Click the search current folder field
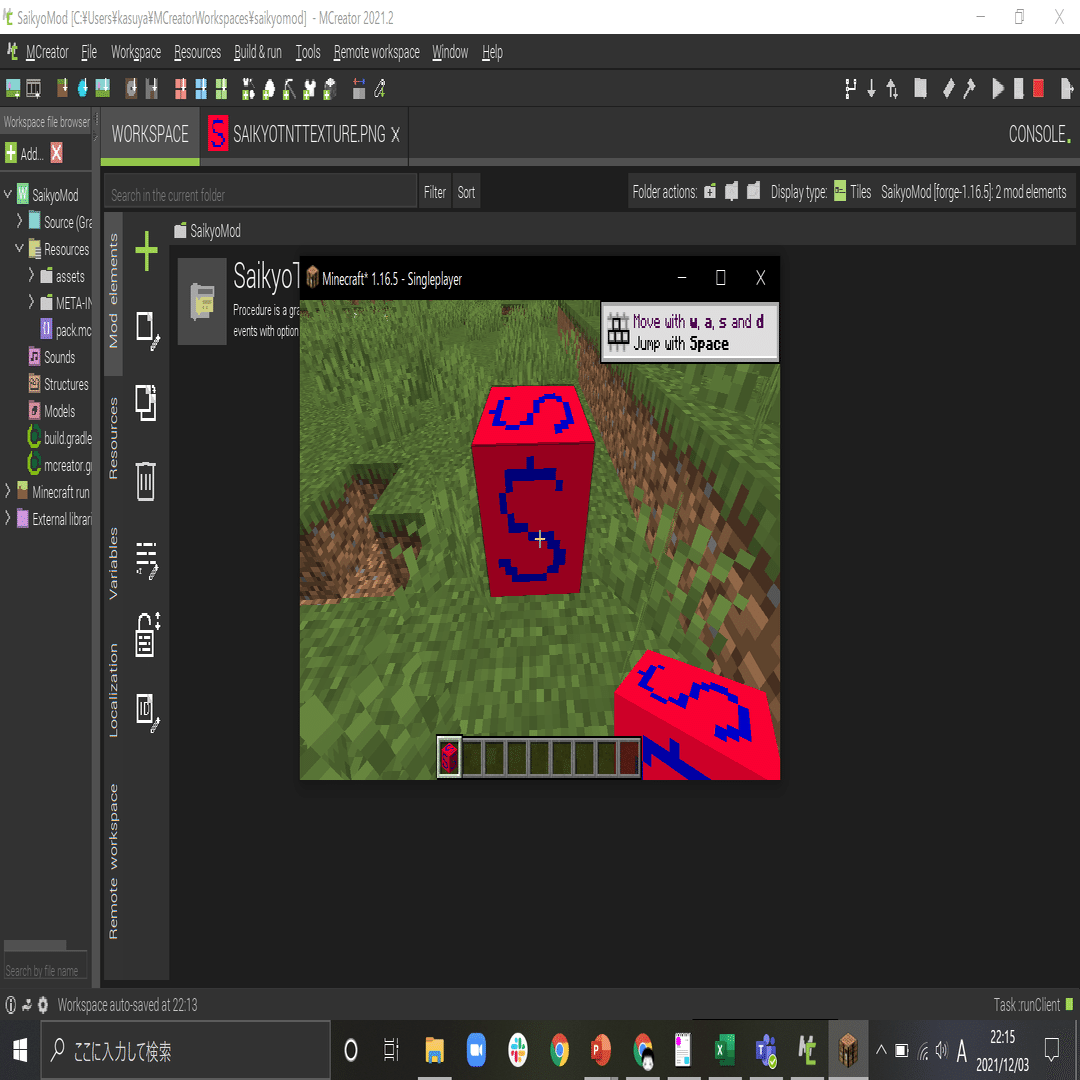This screenshot has height=1080, width=1080. [258, 191]
